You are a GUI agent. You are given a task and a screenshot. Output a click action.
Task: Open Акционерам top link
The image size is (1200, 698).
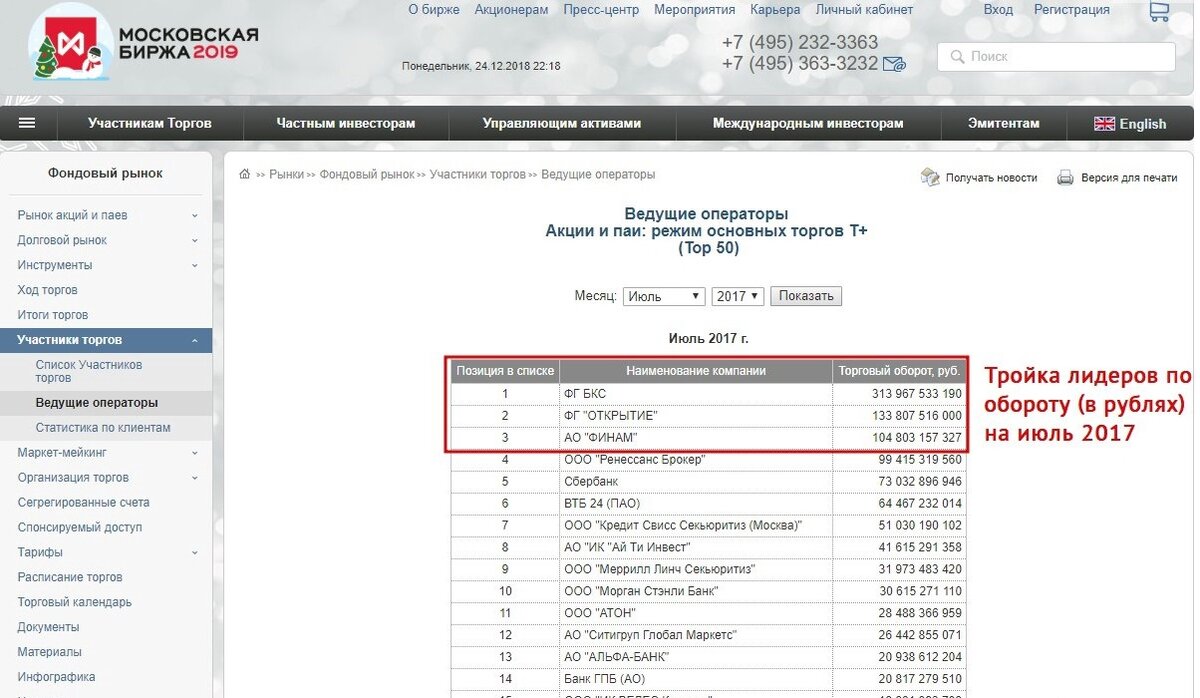point(512,10)
